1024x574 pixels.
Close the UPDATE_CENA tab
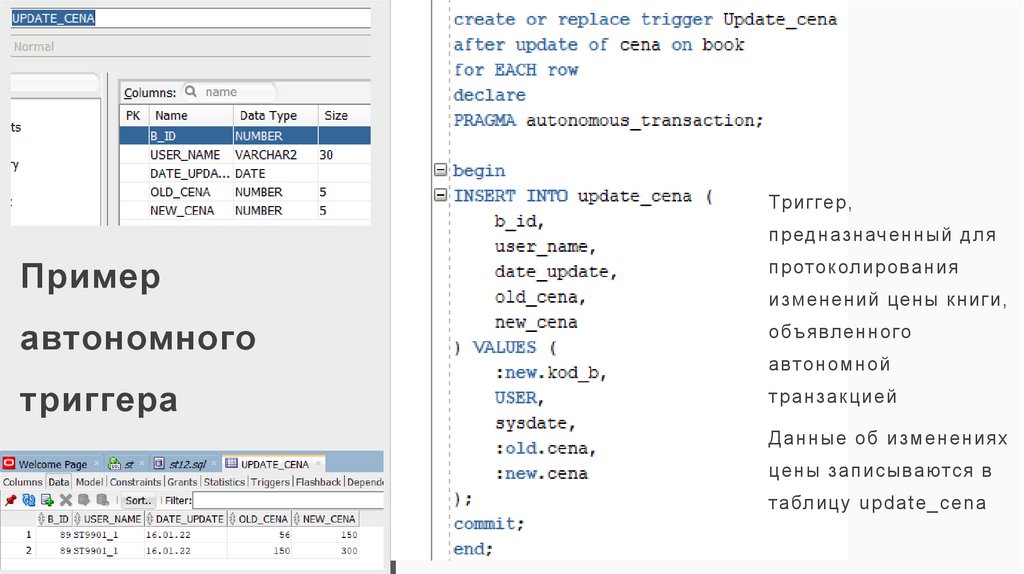click(318, 464)
